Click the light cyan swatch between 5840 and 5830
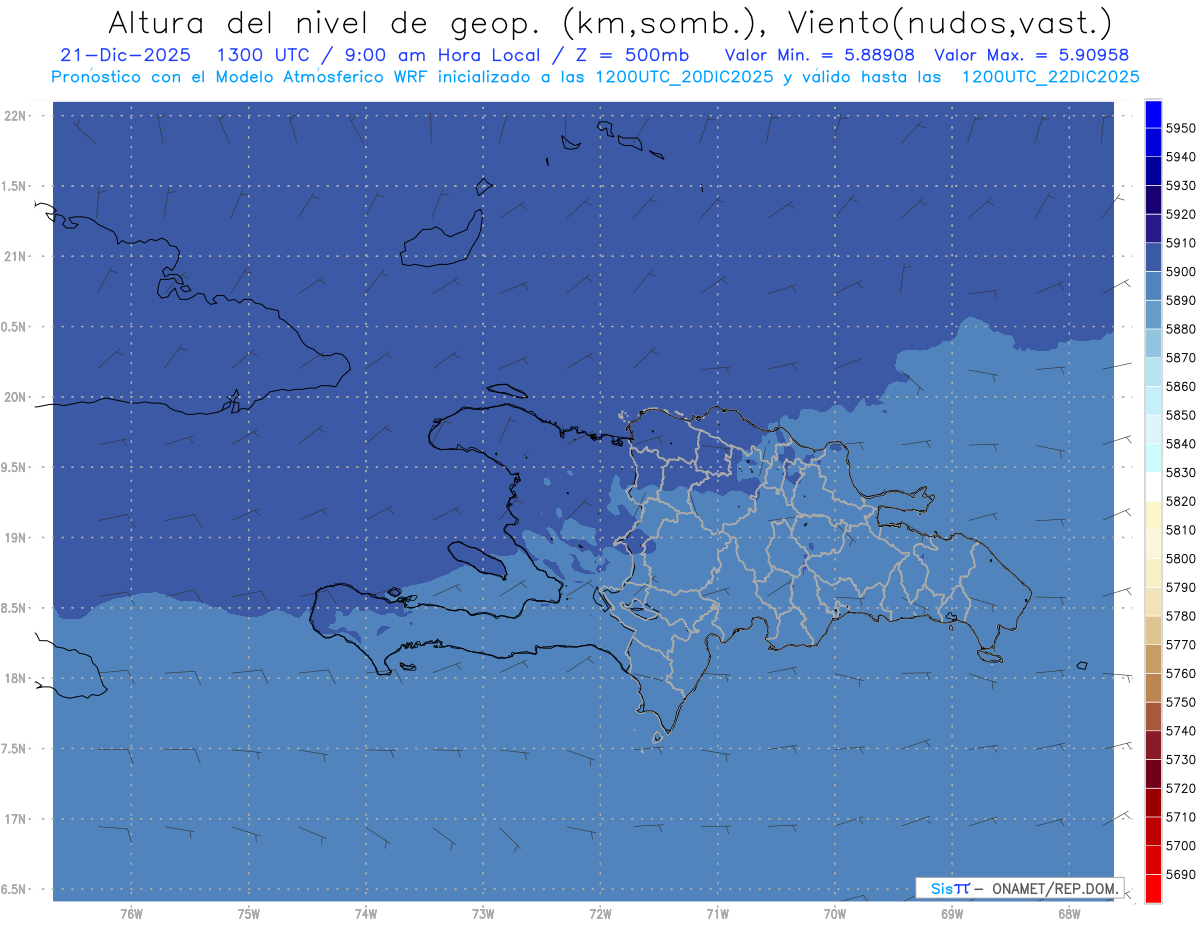 [1153, 458]
